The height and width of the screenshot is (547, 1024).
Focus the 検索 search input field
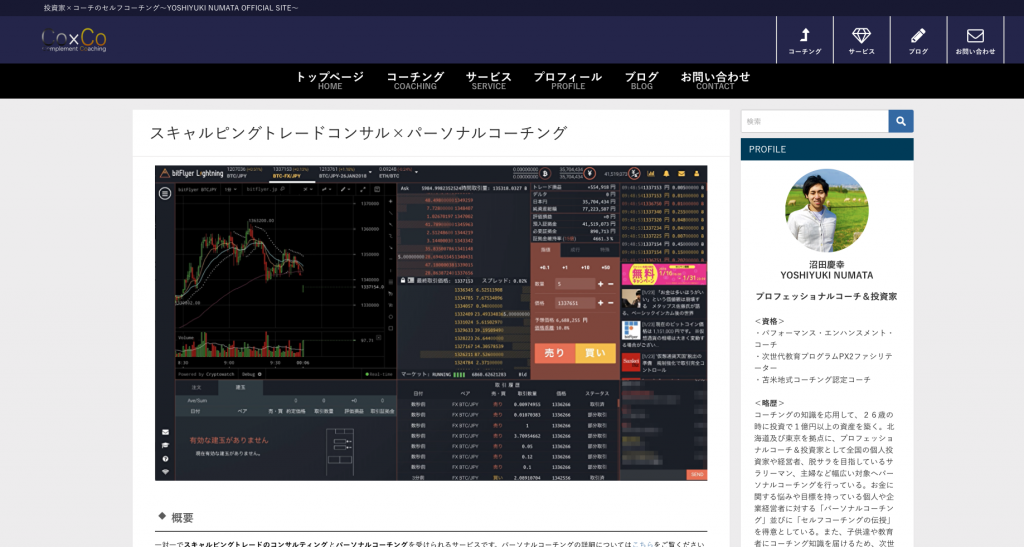click(814, 121)
